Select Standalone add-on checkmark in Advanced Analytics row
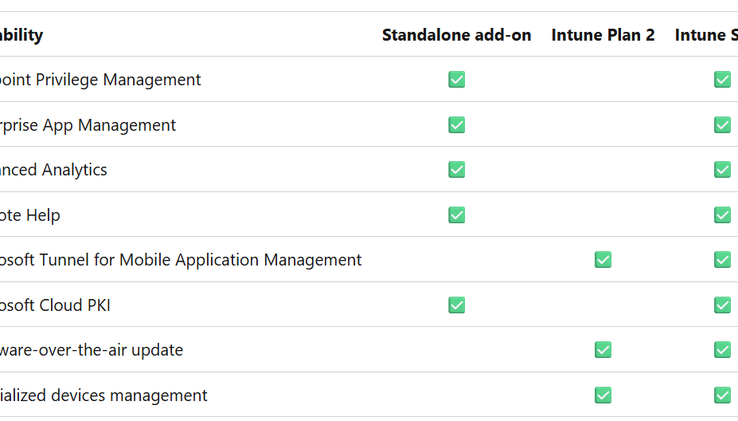Screen dimensions: 738x421 (x=457, y=170)
